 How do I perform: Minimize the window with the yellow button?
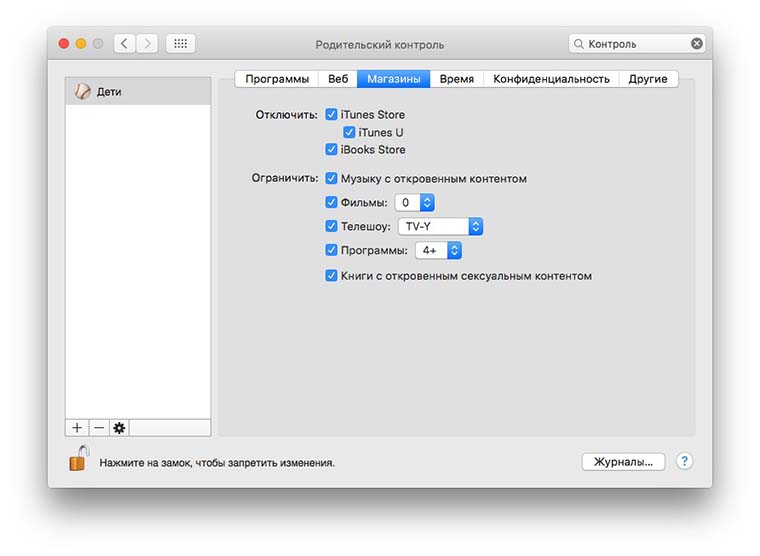[x=81, y=44]
